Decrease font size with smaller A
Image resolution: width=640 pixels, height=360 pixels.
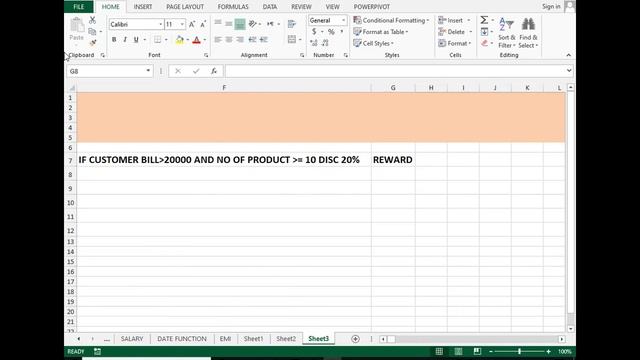click(x=203, y=24)
